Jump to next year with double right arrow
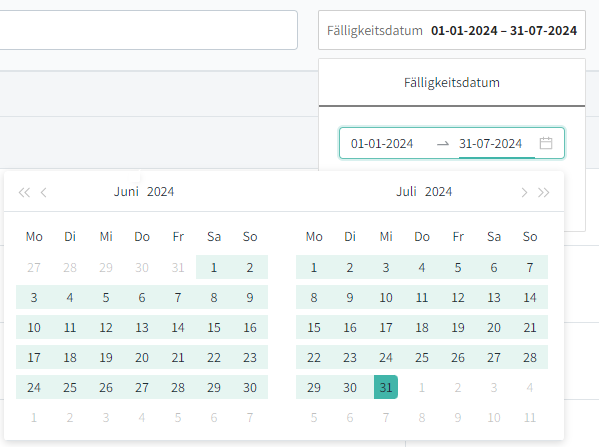Screen dimensions: 599x447 click(544, 192)
